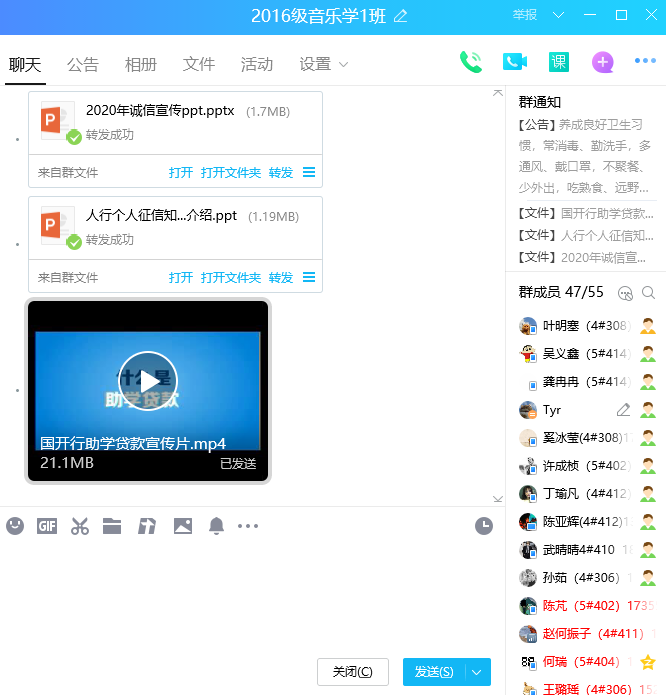Start a group video call
Image resolution: width=666 pixels, height=695 pixels.
click(515, 62)
